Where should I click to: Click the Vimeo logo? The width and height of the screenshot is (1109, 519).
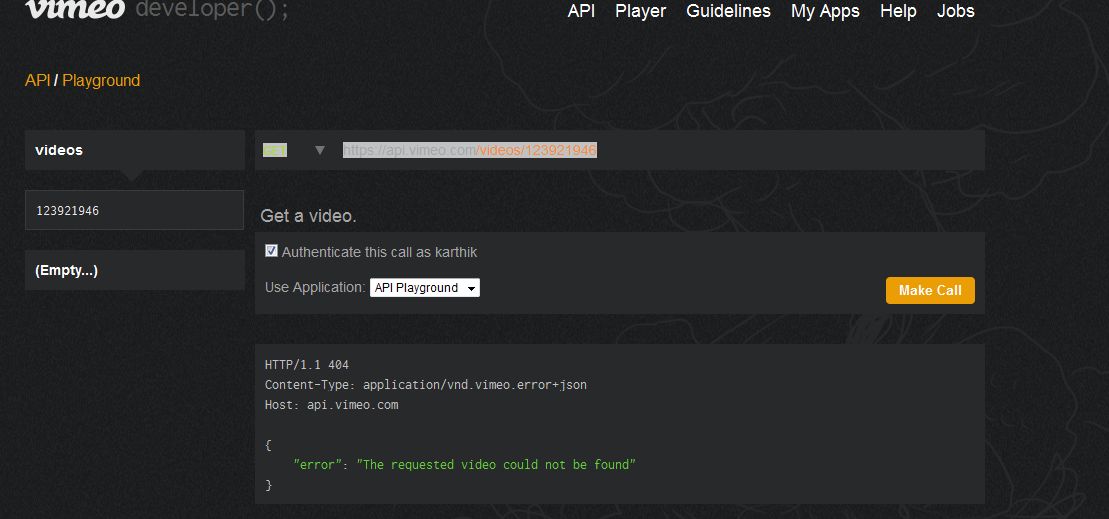[75, 8]
